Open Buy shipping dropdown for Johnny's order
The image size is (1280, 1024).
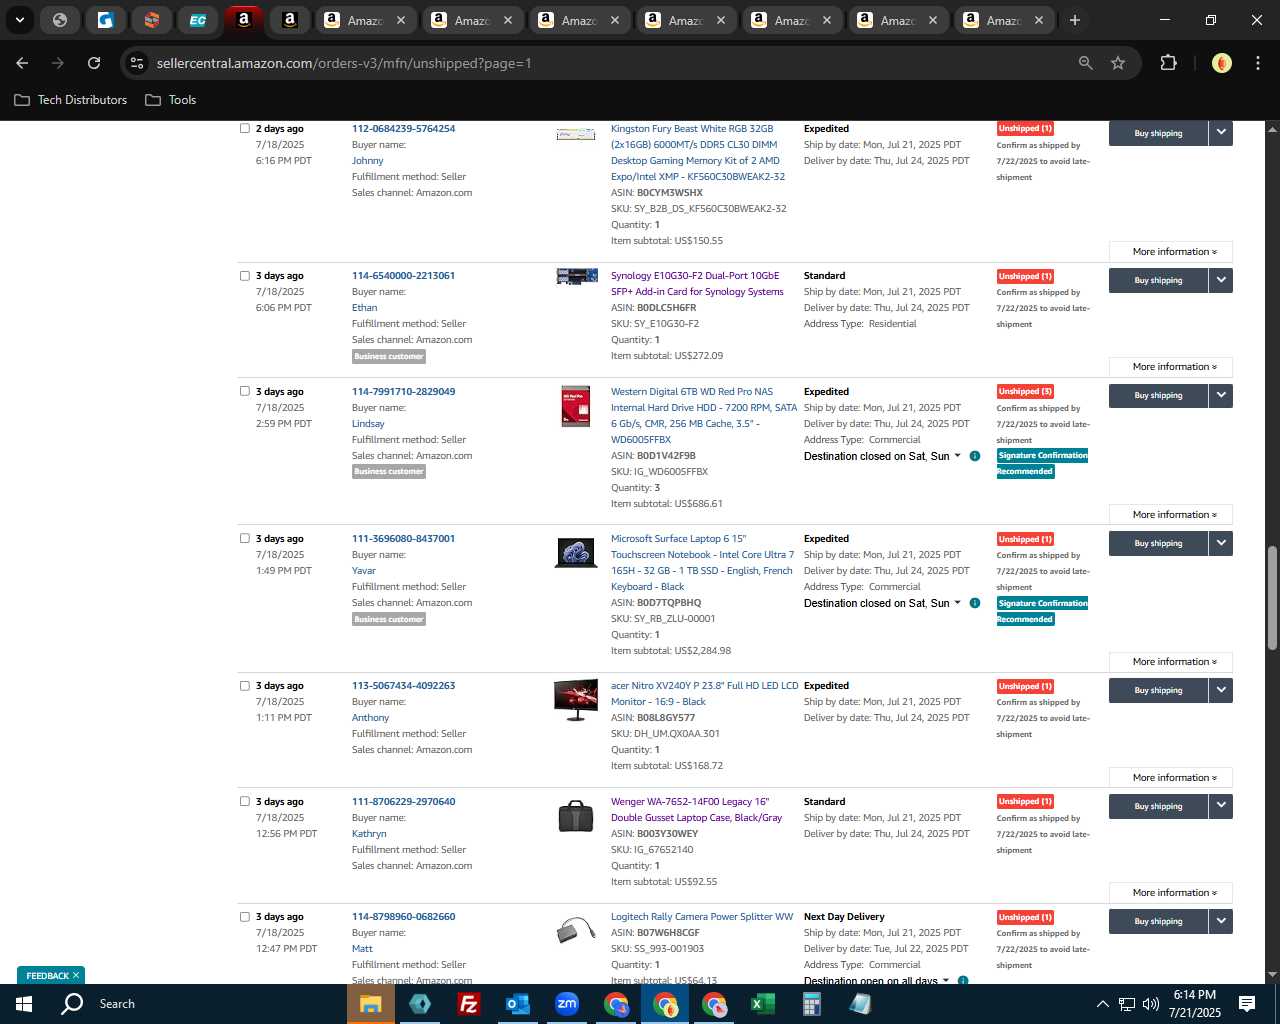click(x=1221, y=133)
